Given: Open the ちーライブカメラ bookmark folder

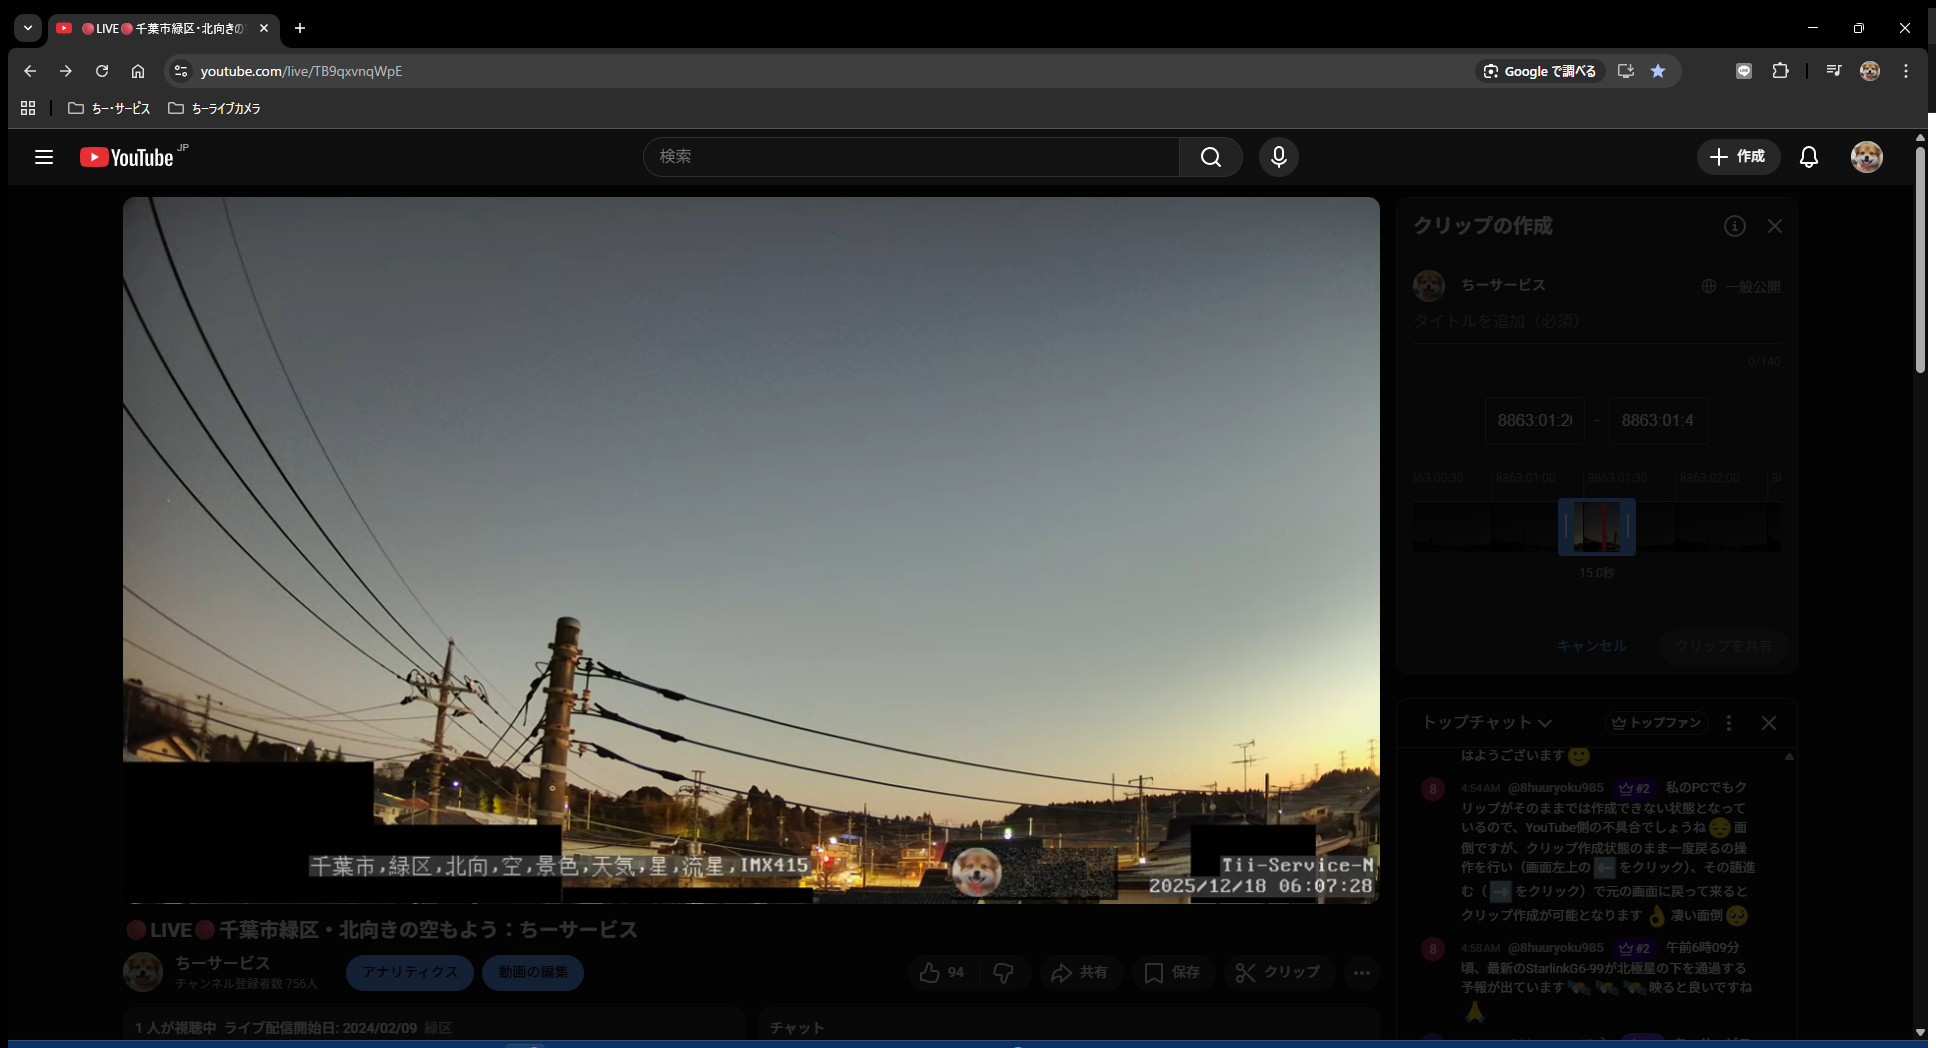Looking at the screenshot, I should click(x=214, y=108).
